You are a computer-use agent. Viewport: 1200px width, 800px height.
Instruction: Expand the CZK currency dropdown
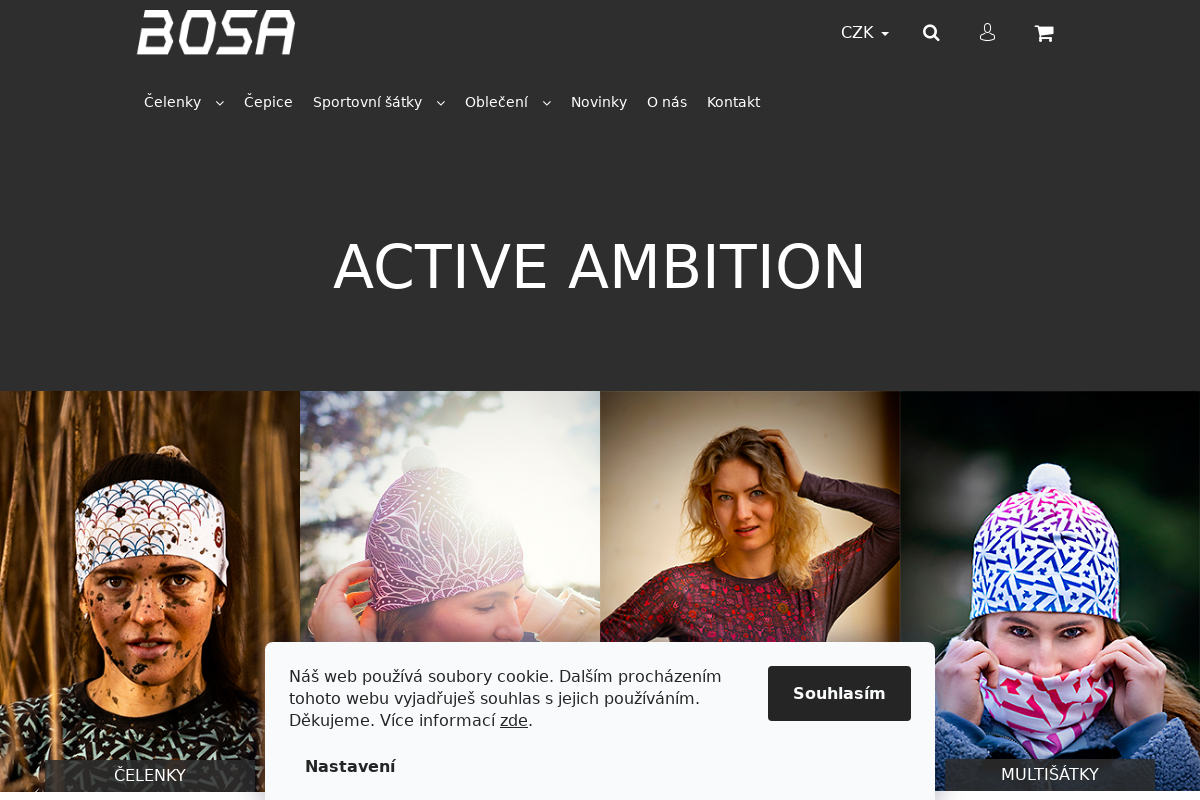click(865, 33)
